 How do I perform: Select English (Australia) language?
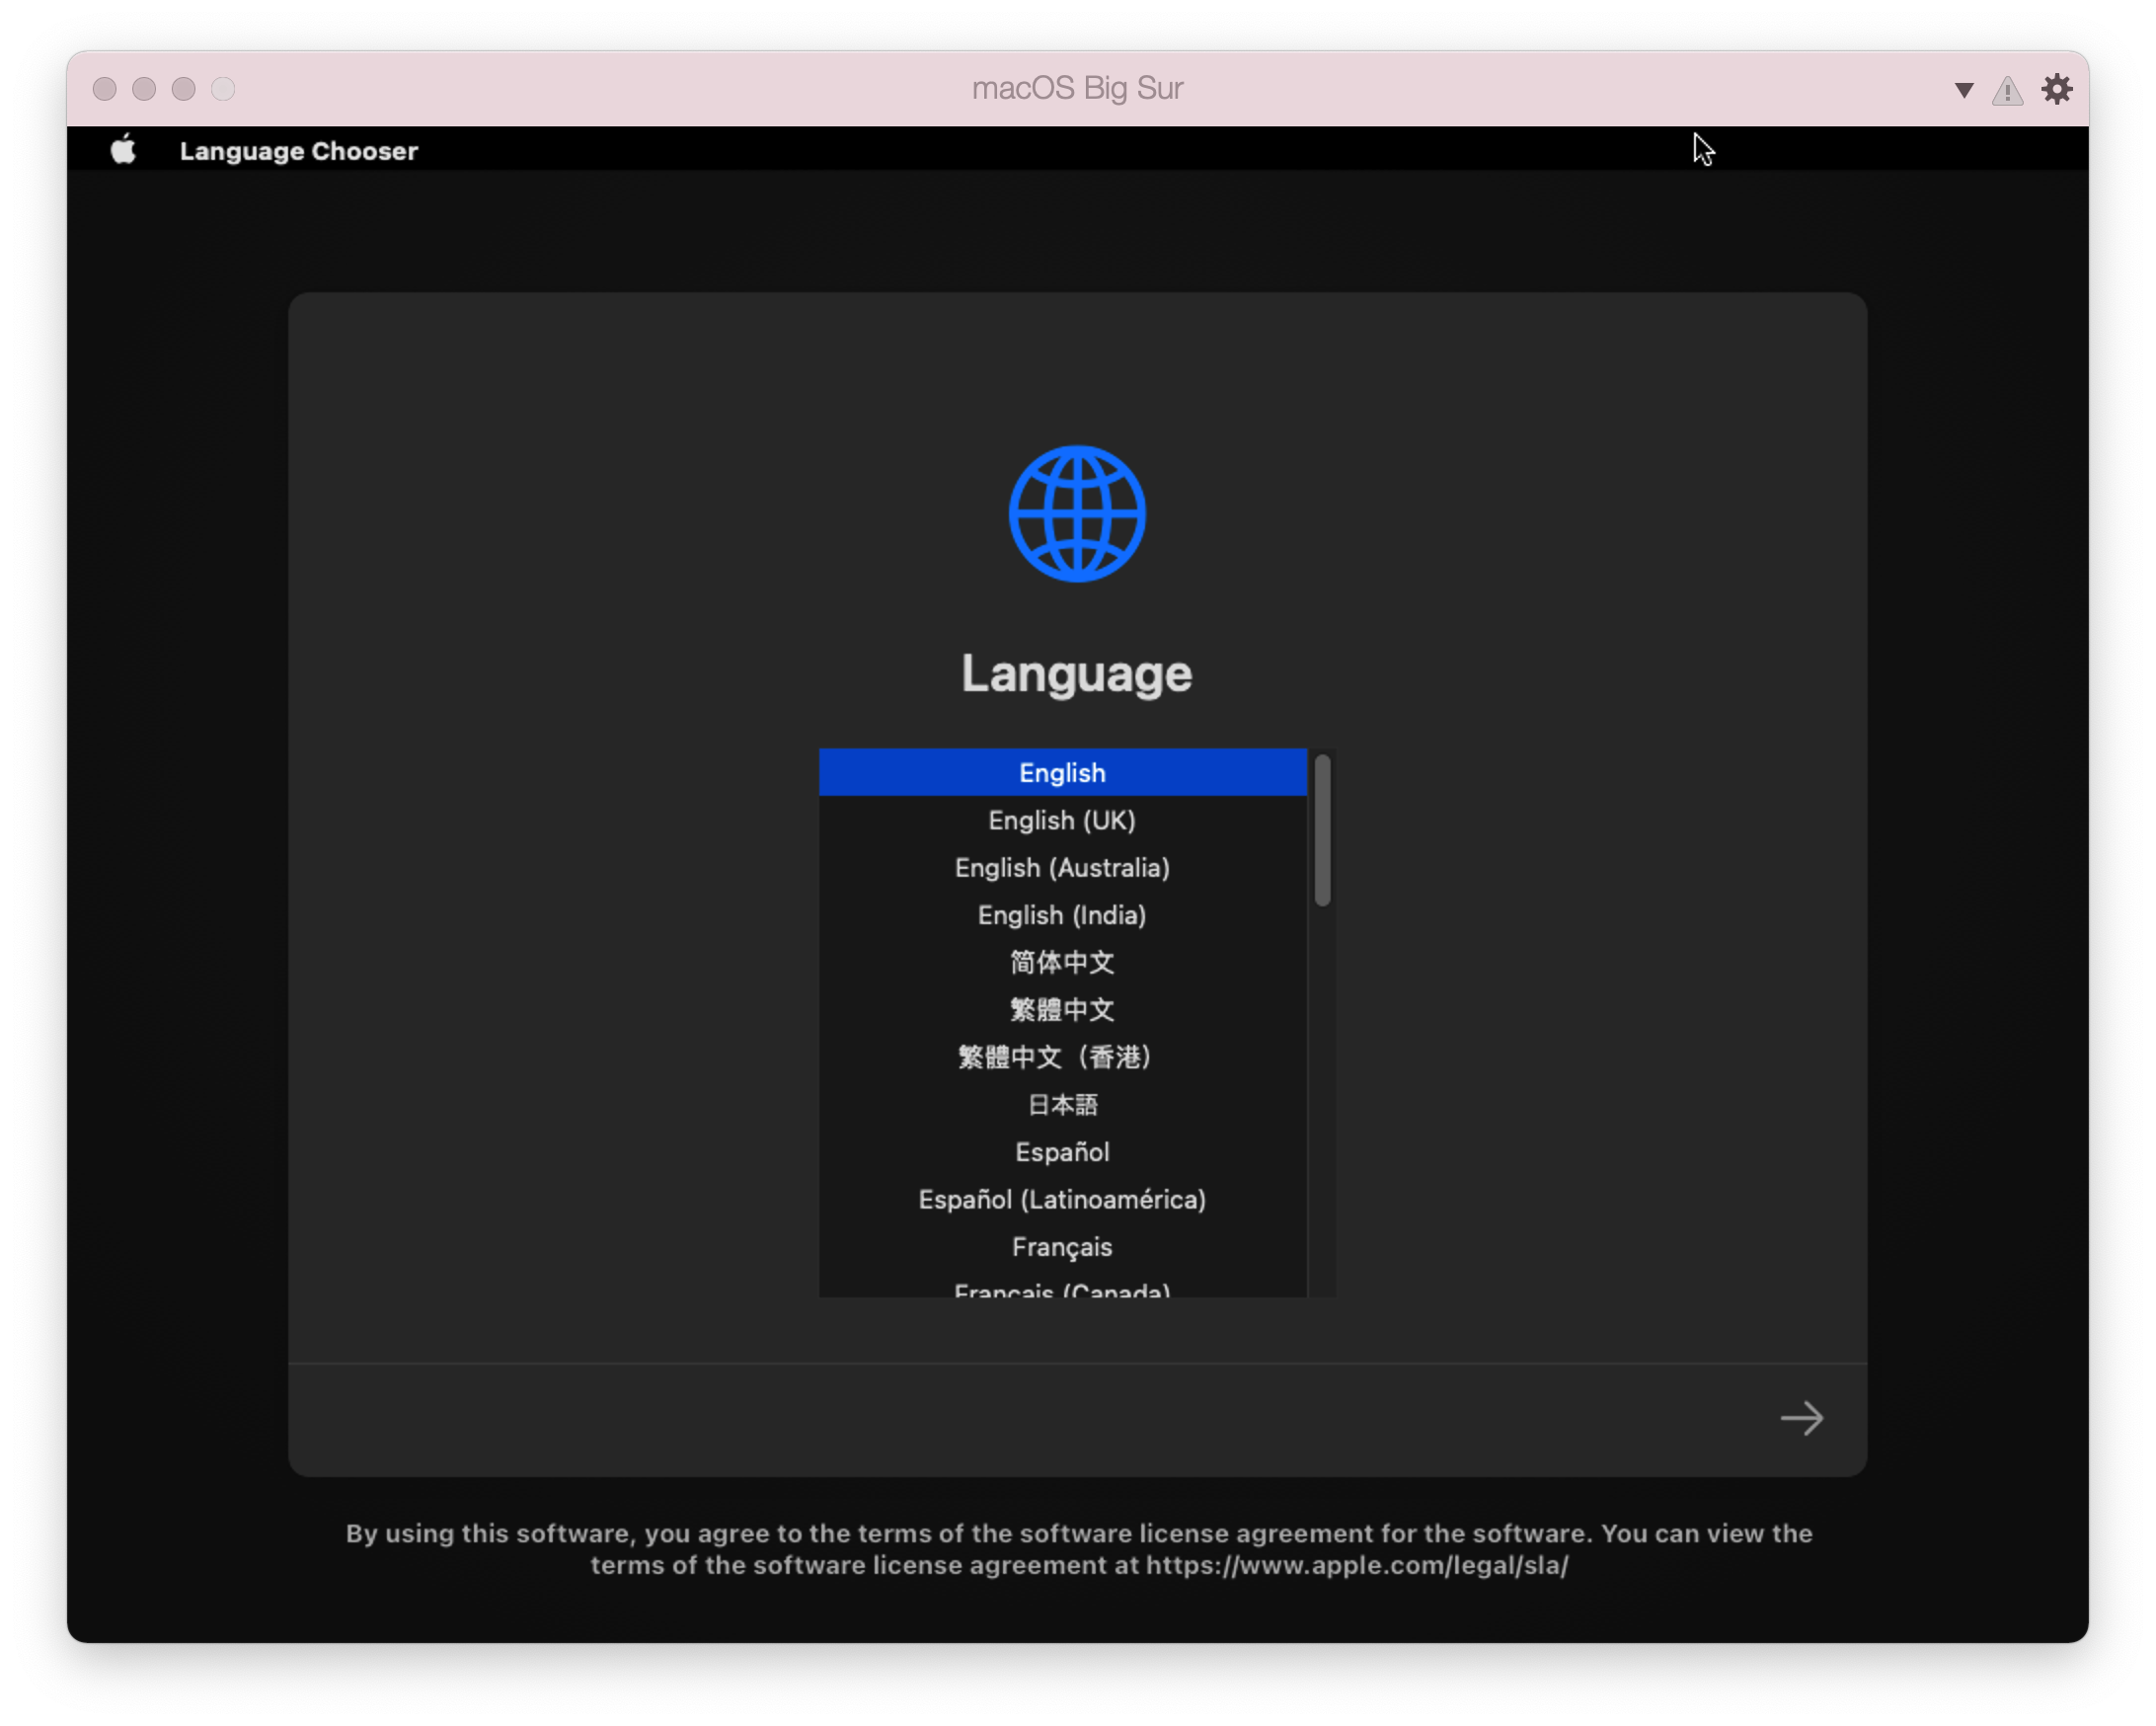(1062, 867)
